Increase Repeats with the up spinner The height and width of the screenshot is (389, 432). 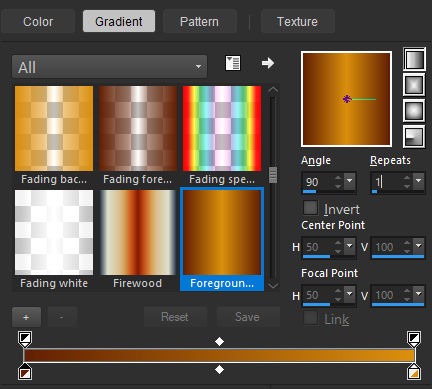pyautogui.click(x=407, y=178)
